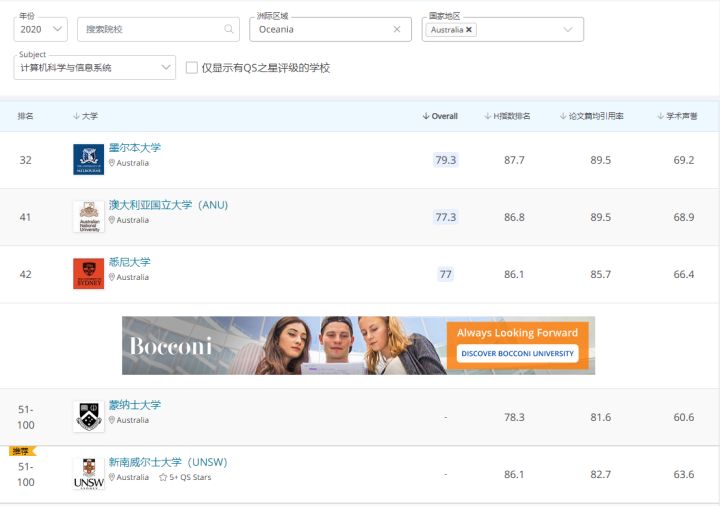Viewport: 720px width, 506px height.
Task: Click location pin icon under 蒙纳士大学
Action: coord(112,420)
